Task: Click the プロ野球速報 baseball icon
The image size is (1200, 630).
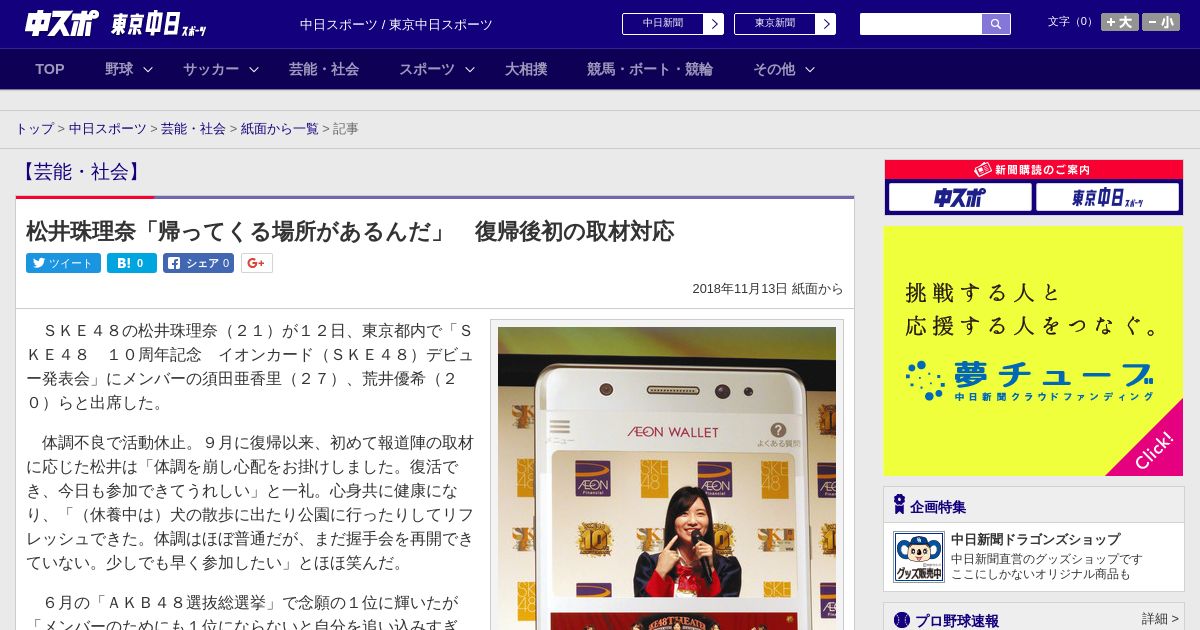Action: pos(901,620)
